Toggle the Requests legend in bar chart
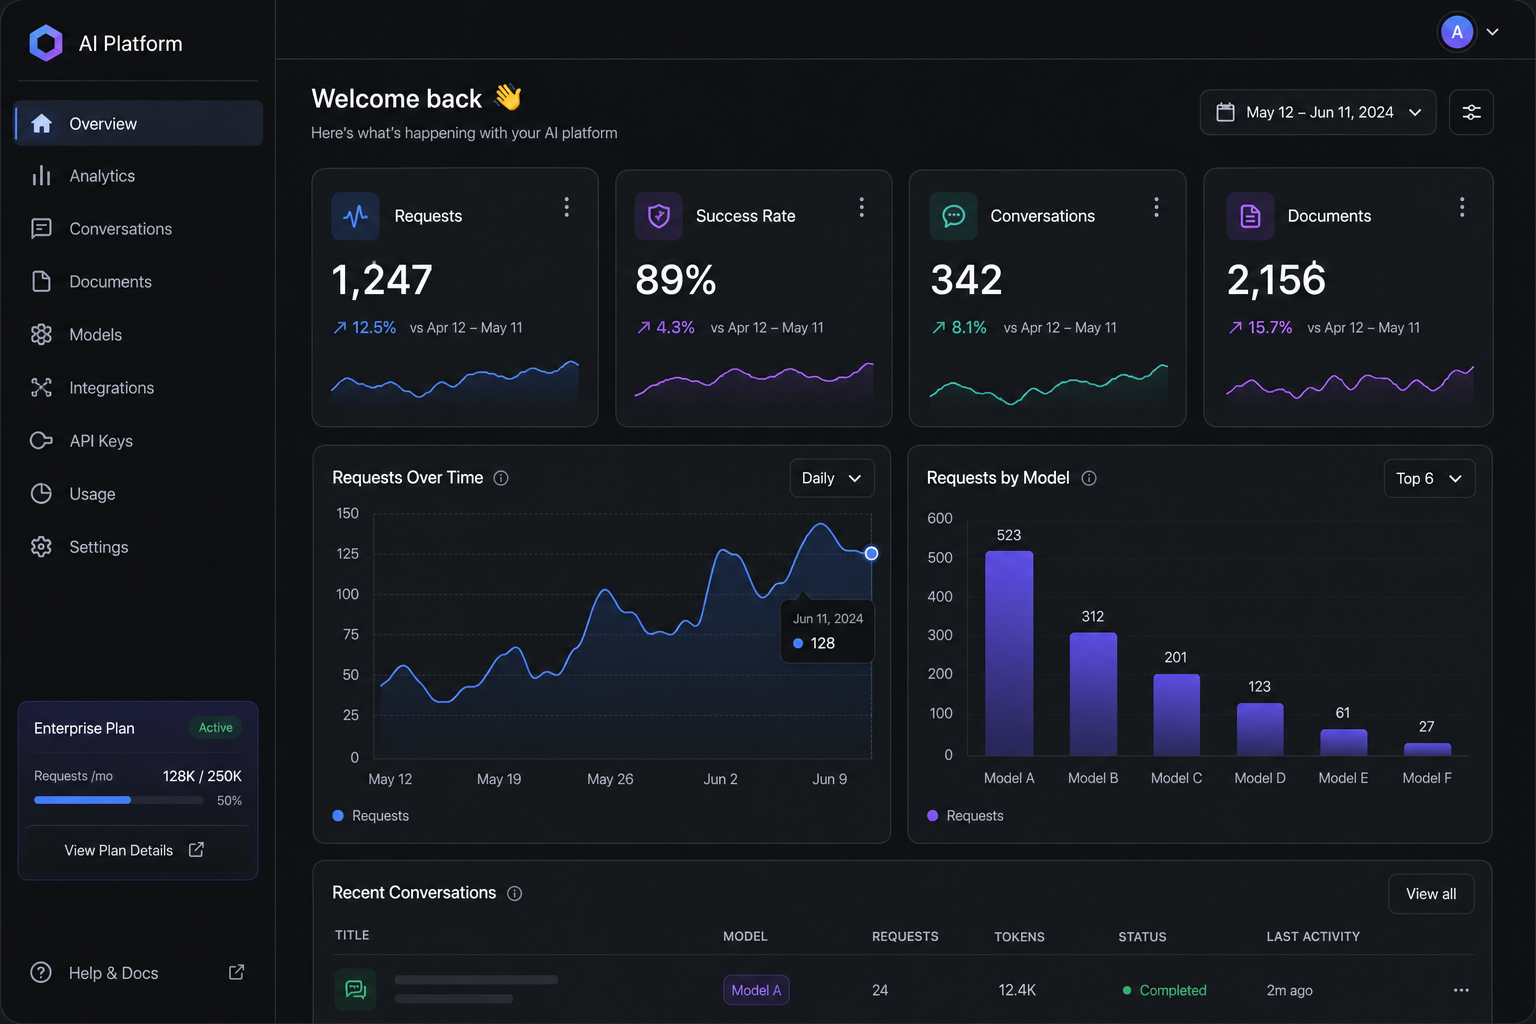This screenshot has width=1536, height=1024. tap(965, 816)
